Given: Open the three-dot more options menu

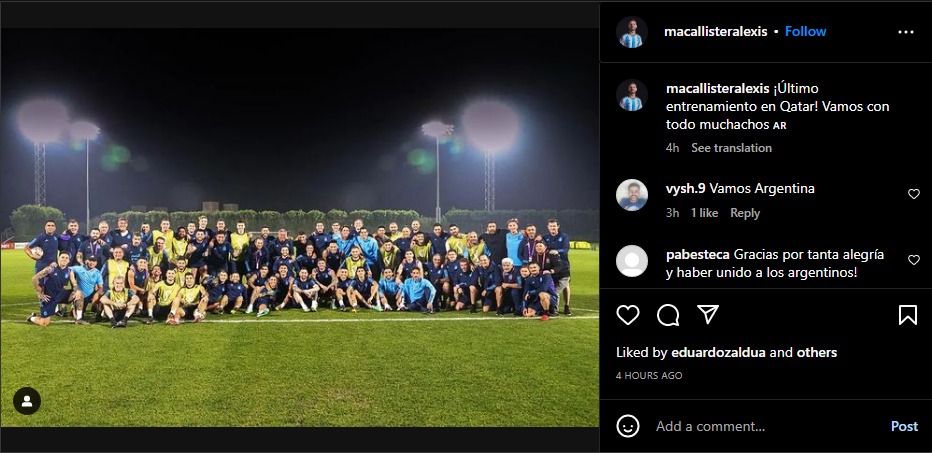Looking at the screenshot, I should click(906, 32).
